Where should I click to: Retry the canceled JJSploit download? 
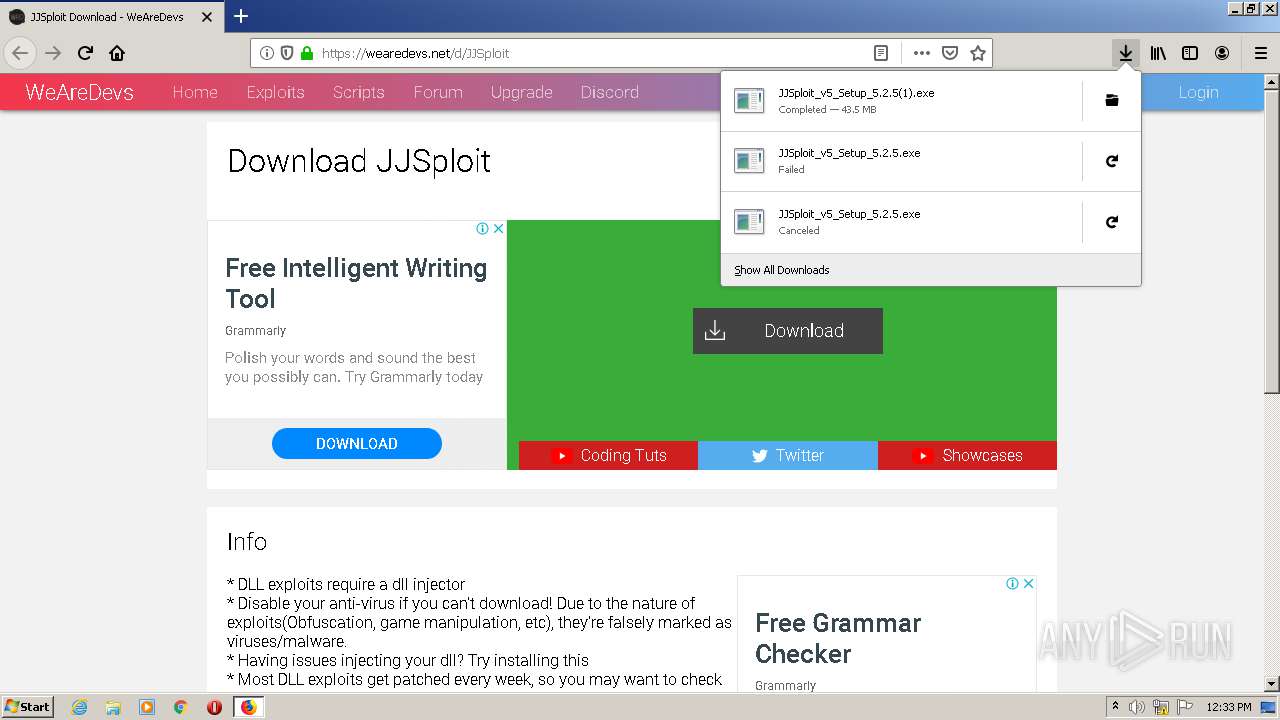click(x=1111, y=222)
